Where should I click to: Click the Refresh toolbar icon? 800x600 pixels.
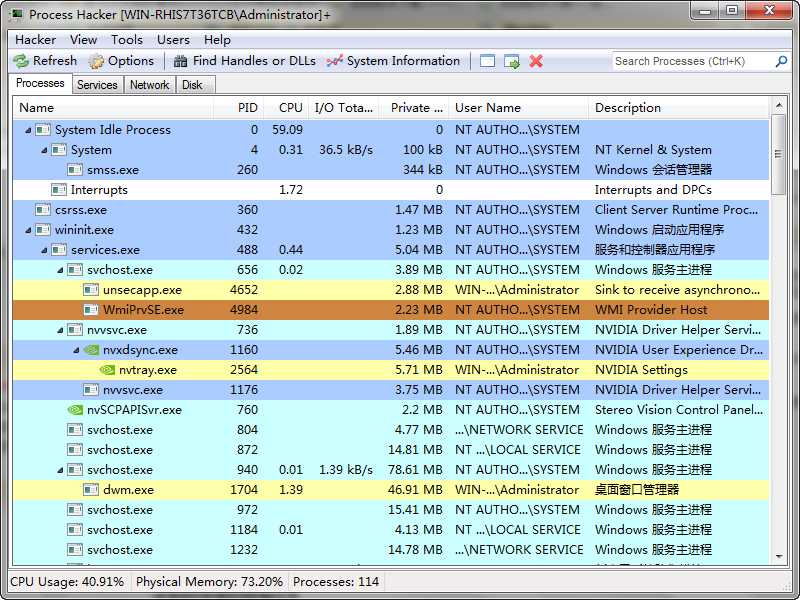(x=23, y=62)
